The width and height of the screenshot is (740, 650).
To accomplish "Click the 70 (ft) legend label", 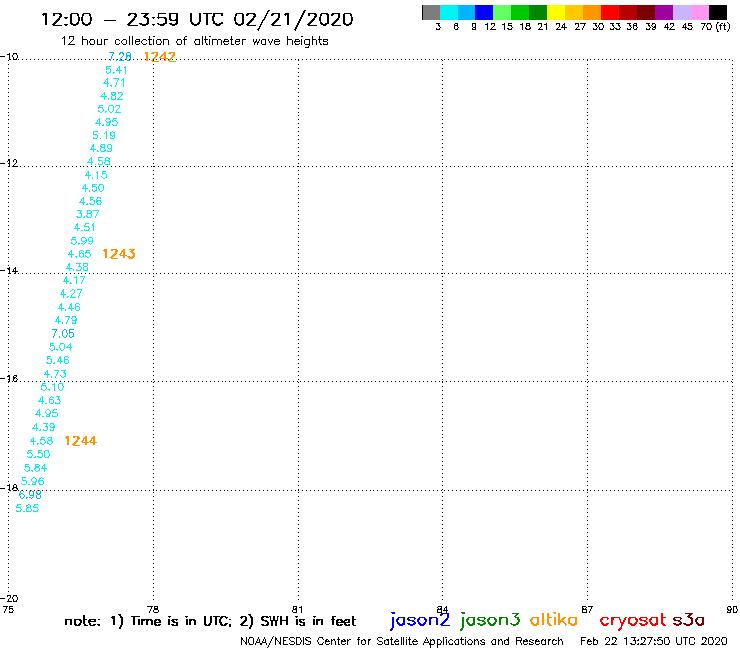I will click(715, 27).
